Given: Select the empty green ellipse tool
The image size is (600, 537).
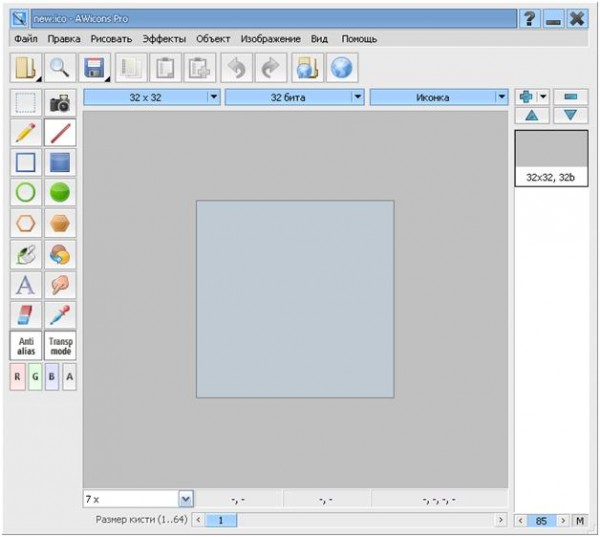Looking at the screenshot, I should [x=26, y=192].
